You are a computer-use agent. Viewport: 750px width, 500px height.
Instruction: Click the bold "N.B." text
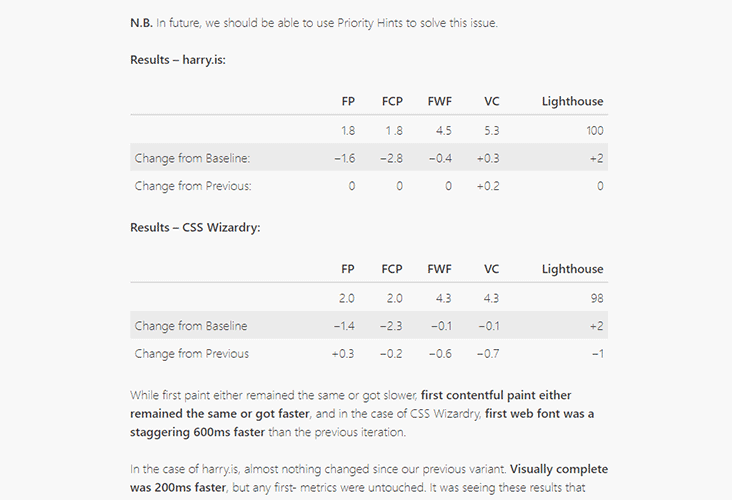(x=141, y=23)
